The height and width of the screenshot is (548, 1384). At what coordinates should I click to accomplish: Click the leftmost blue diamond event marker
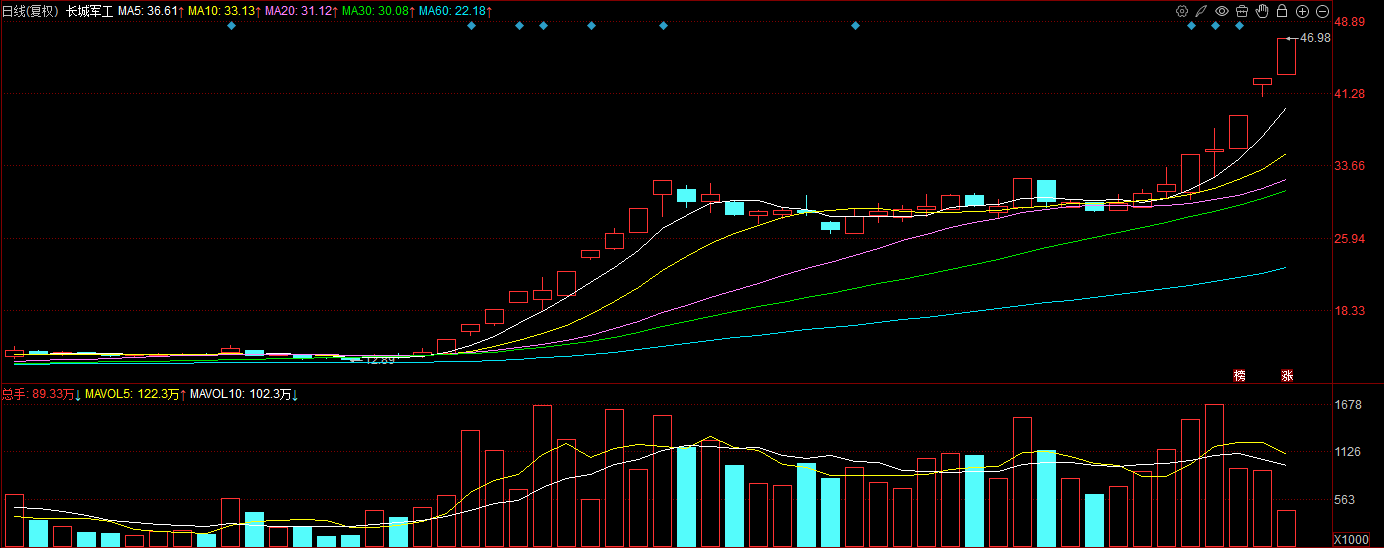coord(231,25)
